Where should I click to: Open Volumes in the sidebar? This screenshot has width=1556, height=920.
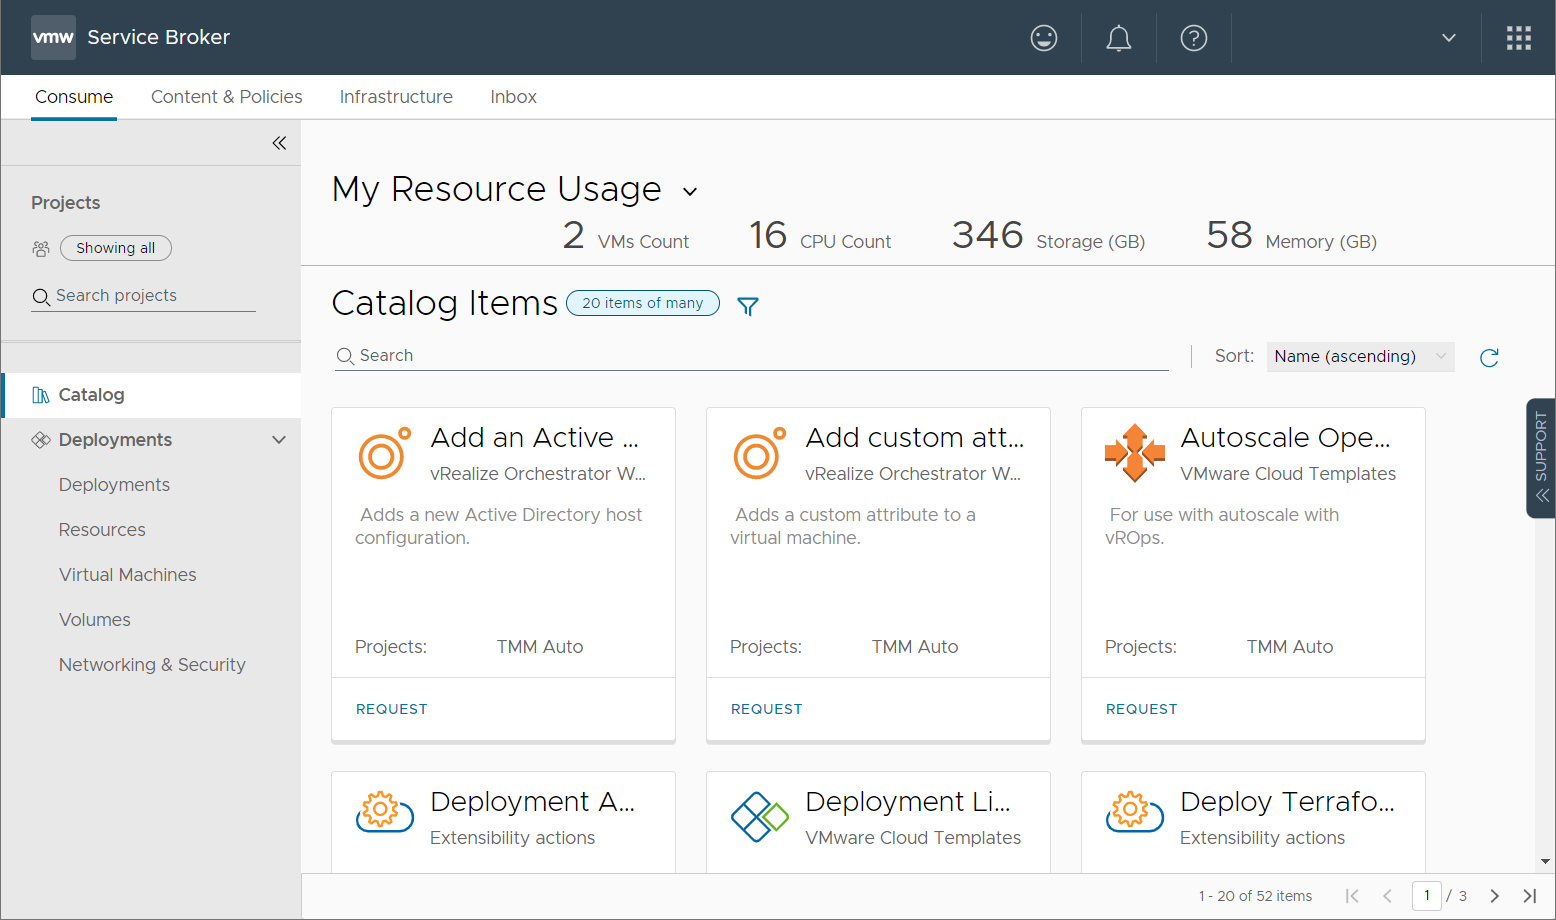[95, 620]
